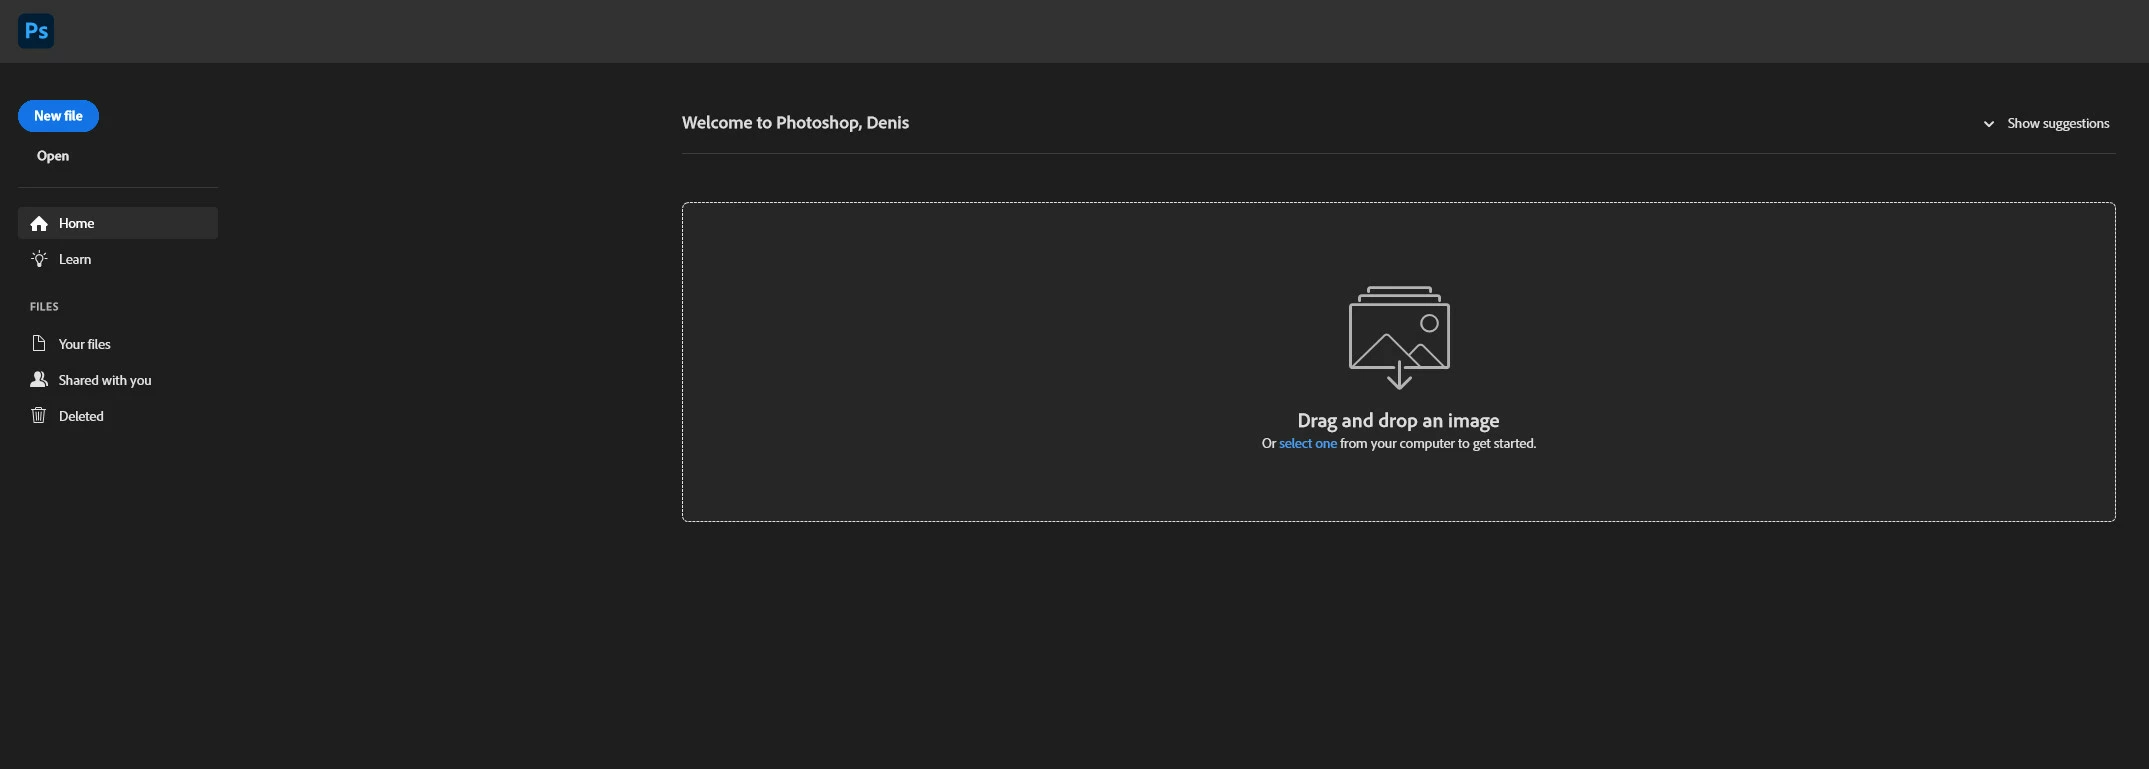Click the Photoshop Ps logo icon
This screenshot has height=769, width=2149.
click(36, 31)
